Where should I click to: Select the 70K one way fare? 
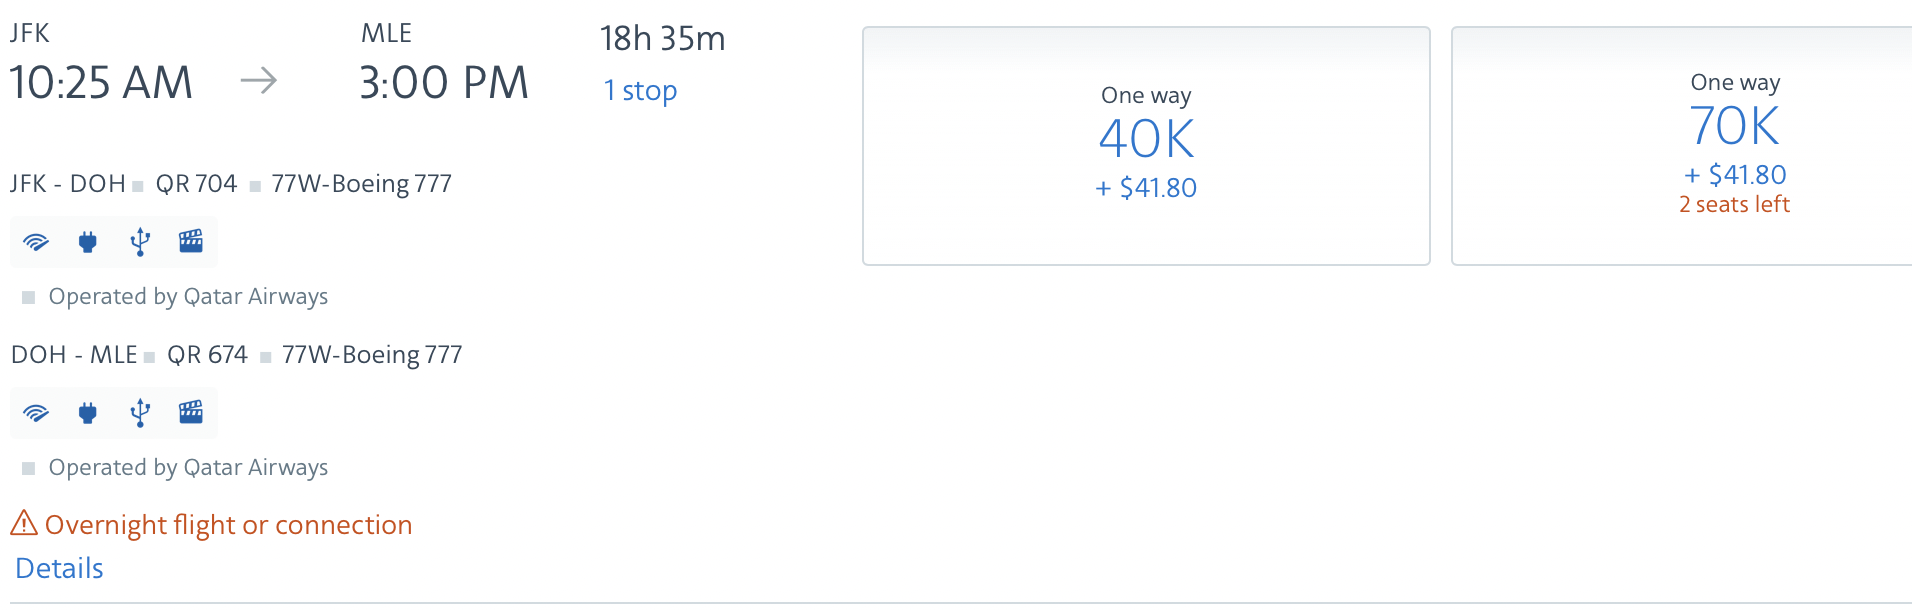1682,146
